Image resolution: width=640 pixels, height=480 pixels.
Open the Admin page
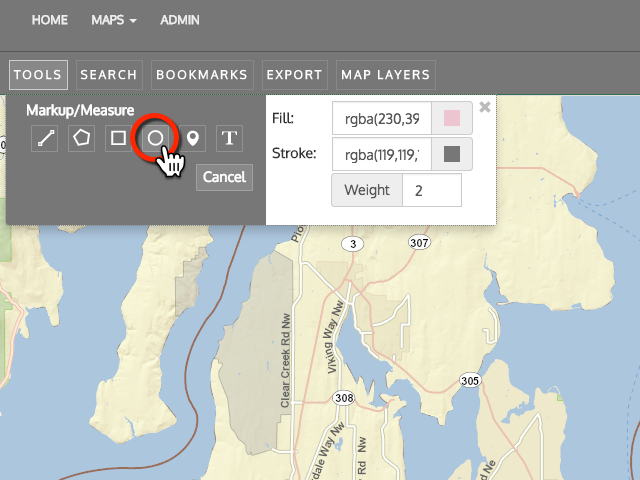(x=180, y=20)
